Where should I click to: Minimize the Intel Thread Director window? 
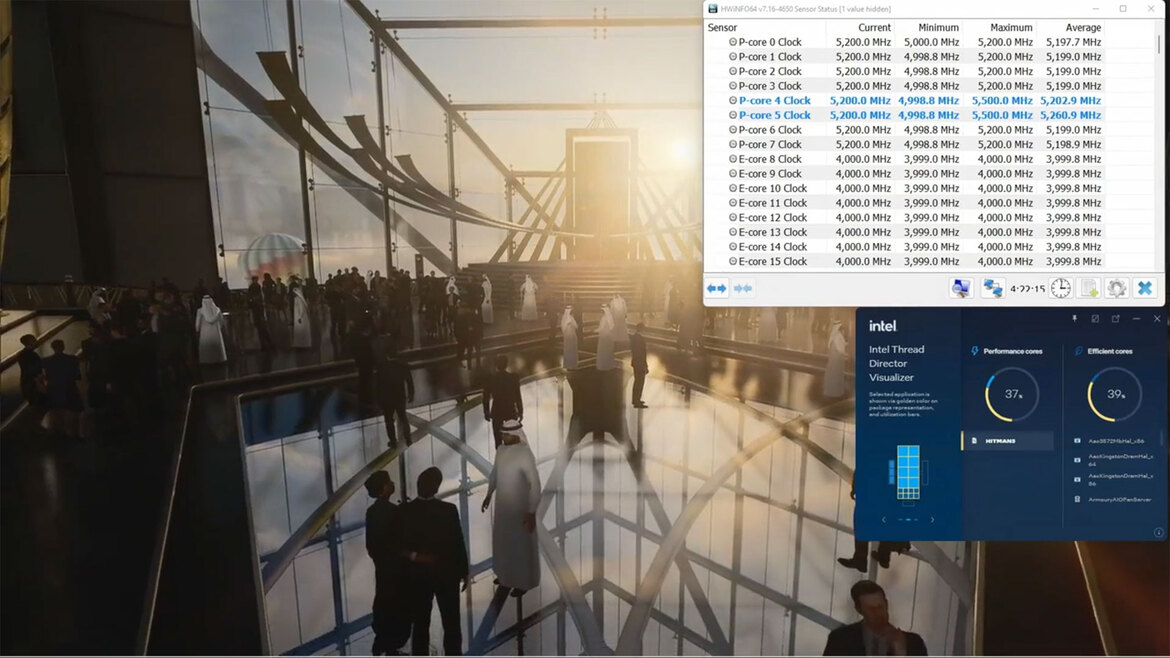click(x=1136, y=319)
